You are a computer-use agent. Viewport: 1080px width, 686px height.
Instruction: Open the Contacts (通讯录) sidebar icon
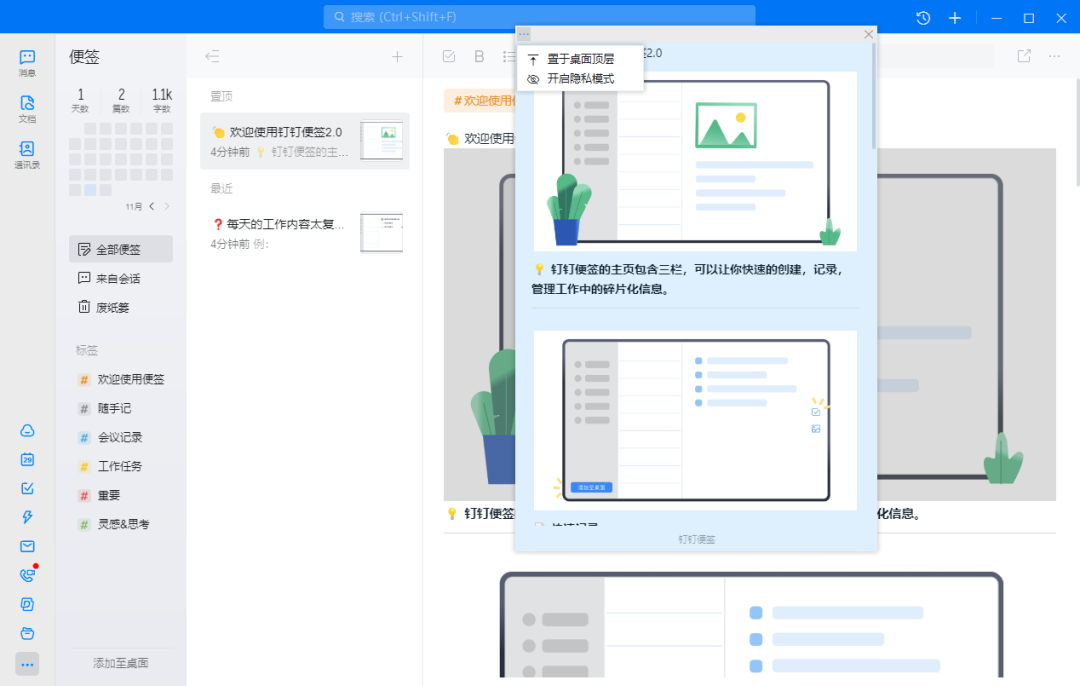(x=27, y=155)
